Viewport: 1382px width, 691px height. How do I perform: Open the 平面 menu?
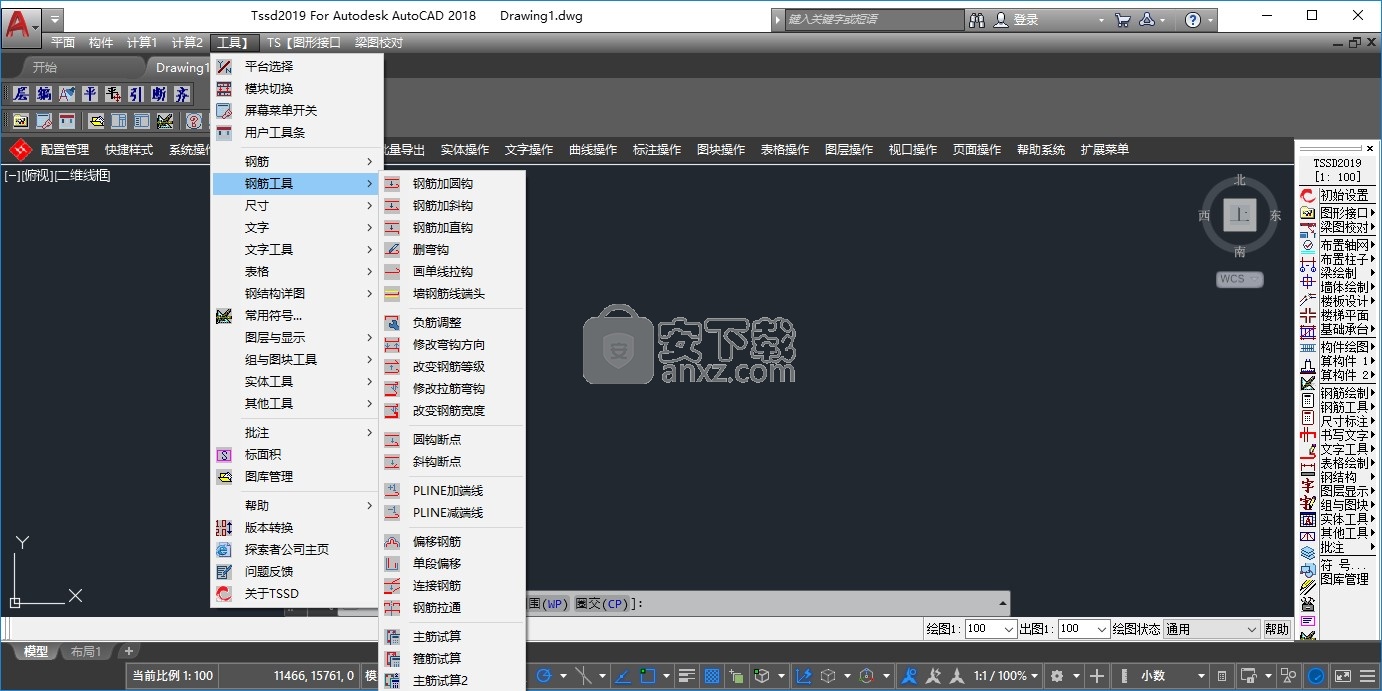coord(63,43)
